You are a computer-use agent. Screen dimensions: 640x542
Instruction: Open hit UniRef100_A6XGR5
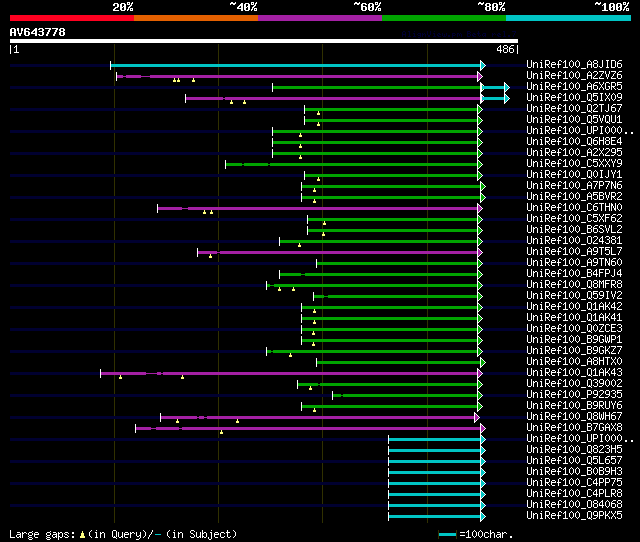pyautogui.click(x=574, y=87)
